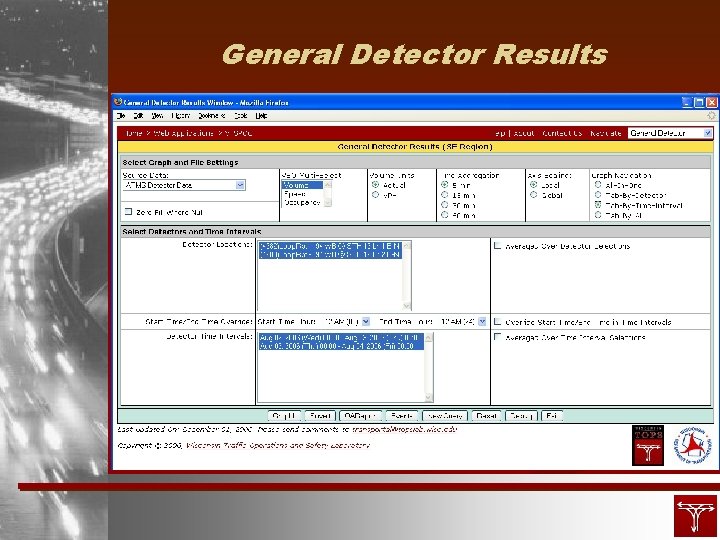Select Occupancy in the data multi-select list

(x=302, y=202)
